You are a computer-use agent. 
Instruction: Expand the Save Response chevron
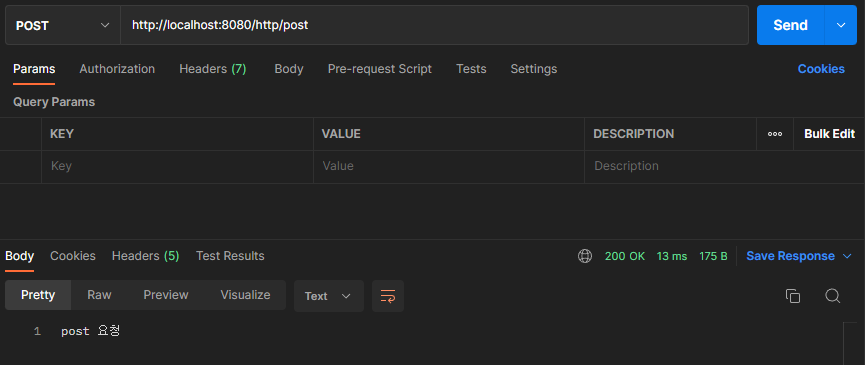point(847,256)
